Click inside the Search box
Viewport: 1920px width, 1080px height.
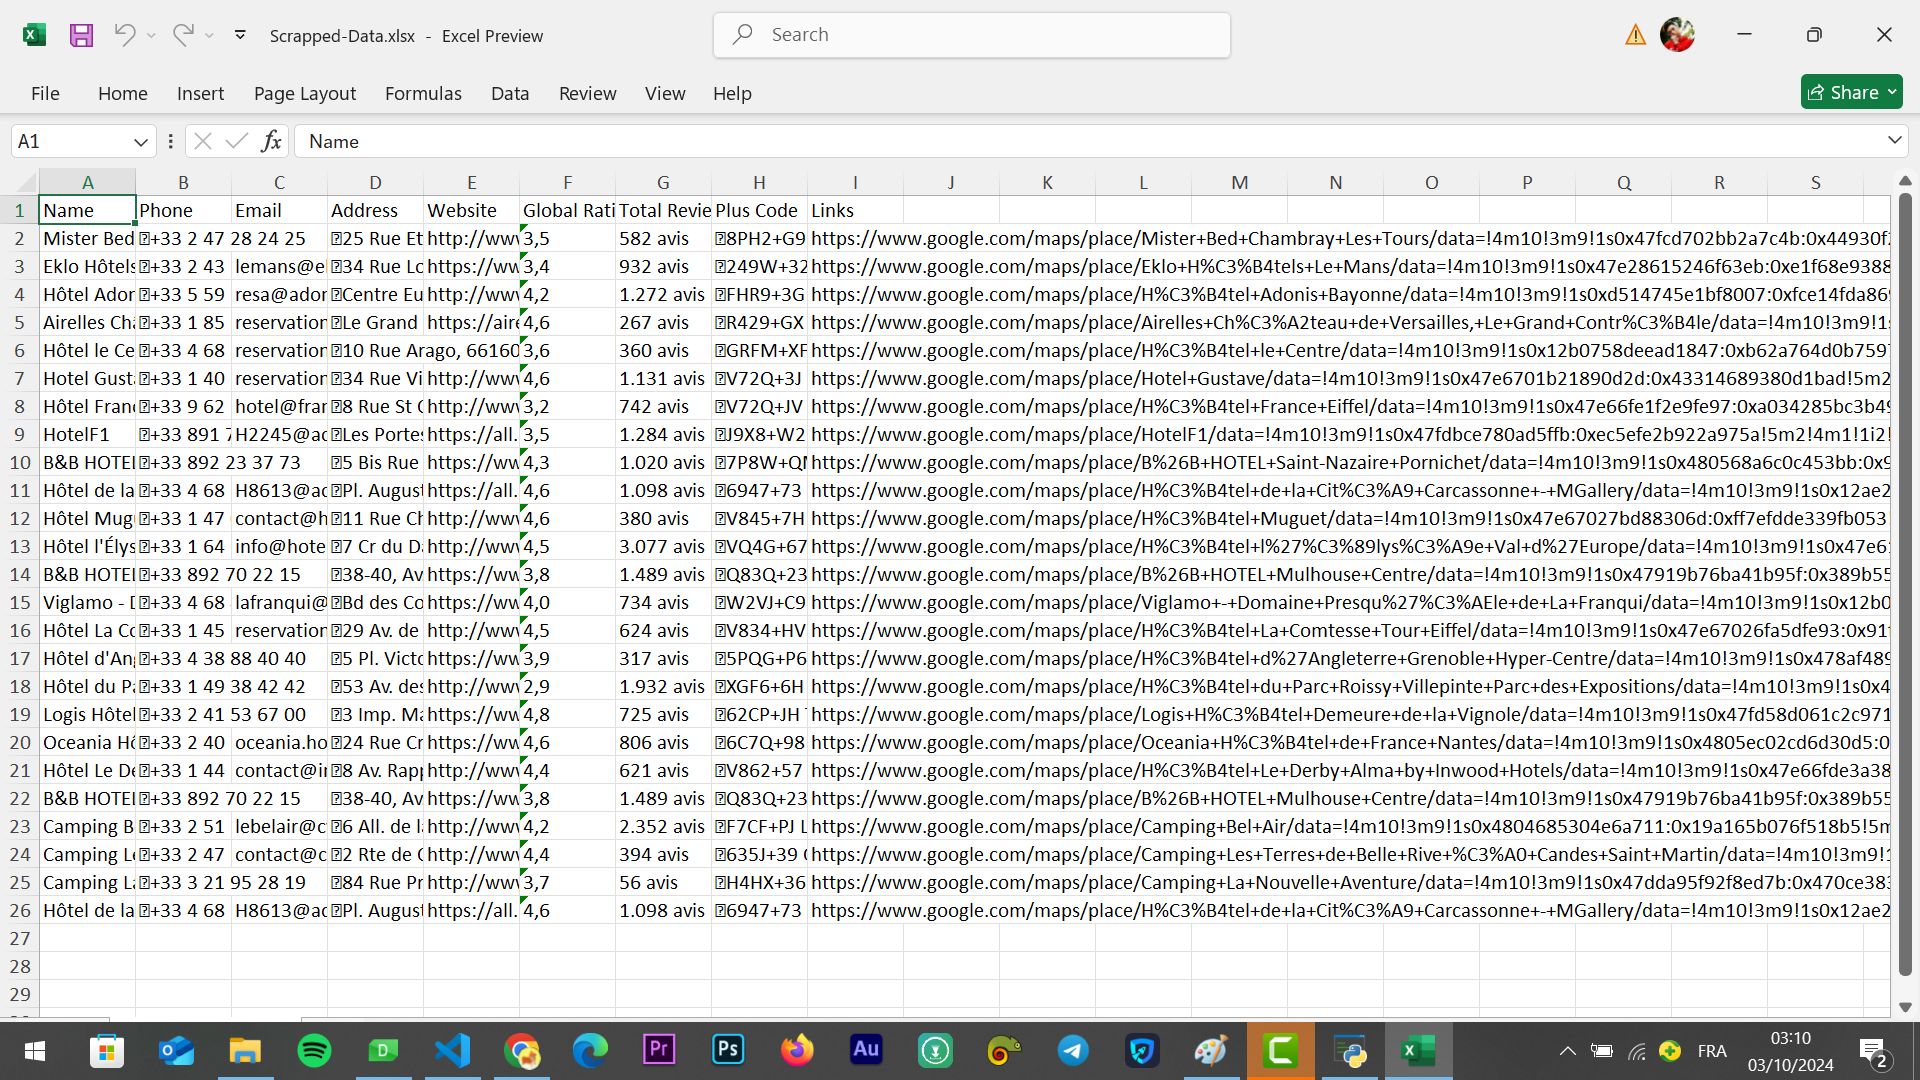click(972, 35)
